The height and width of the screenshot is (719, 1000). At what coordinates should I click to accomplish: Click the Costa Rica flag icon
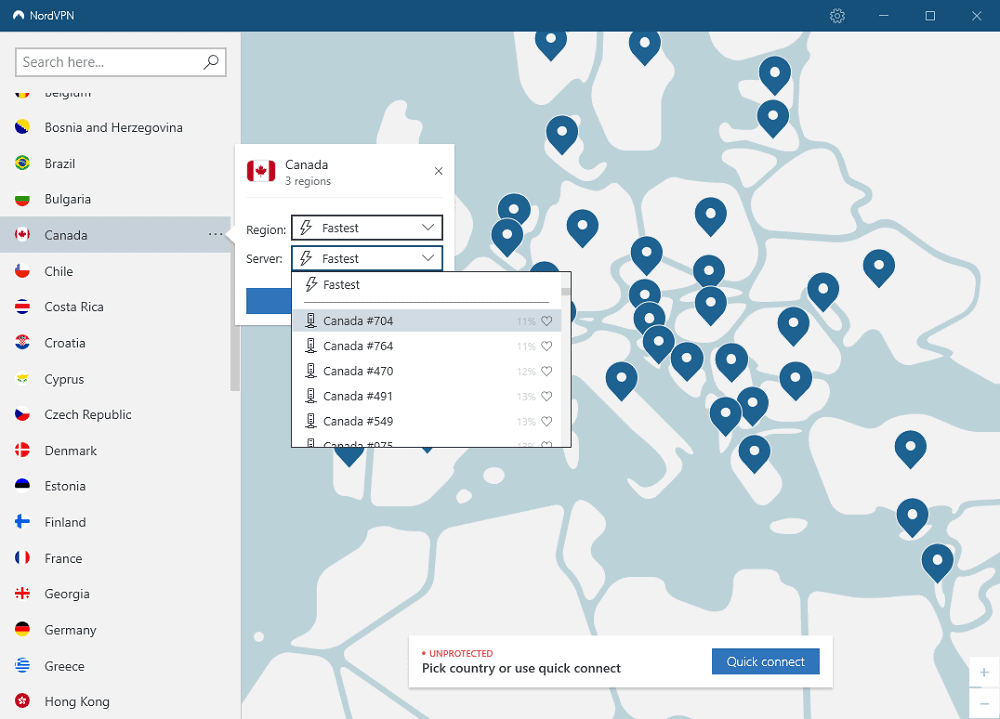(22, 307)
